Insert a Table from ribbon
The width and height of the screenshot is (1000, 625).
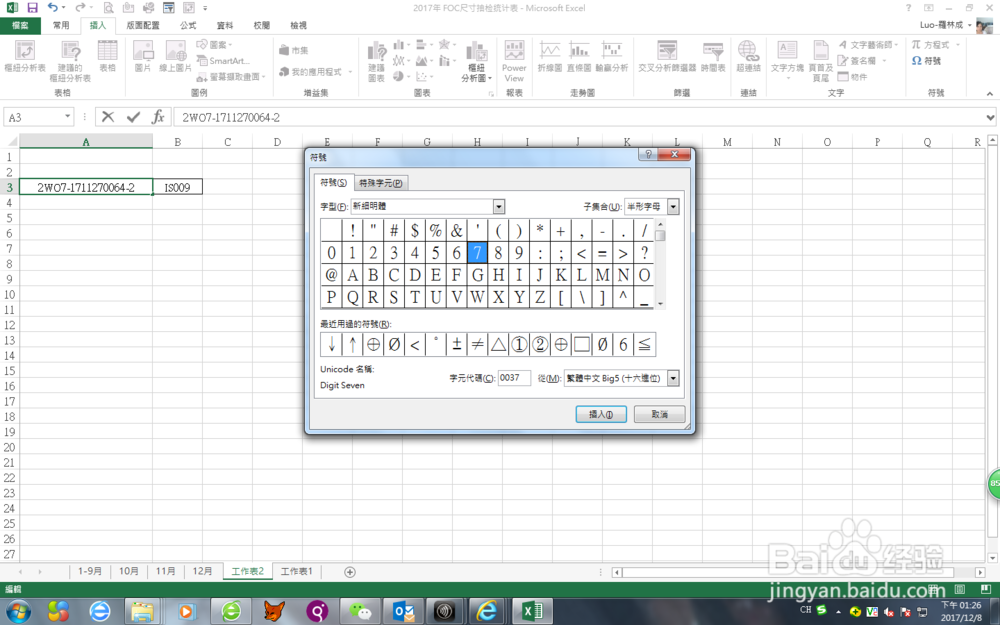[107, 56]
